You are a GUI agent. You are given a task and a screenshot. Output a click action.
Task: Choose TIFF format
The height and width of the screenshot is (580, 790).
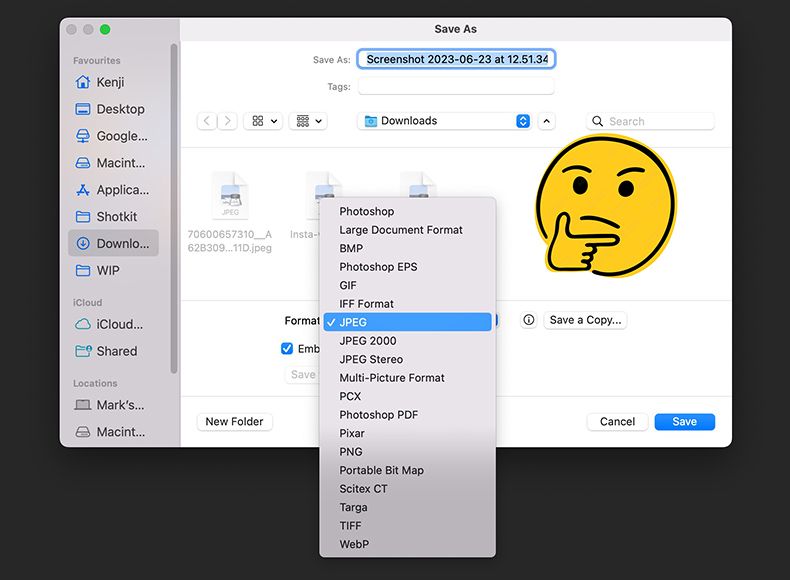[407, 526]
